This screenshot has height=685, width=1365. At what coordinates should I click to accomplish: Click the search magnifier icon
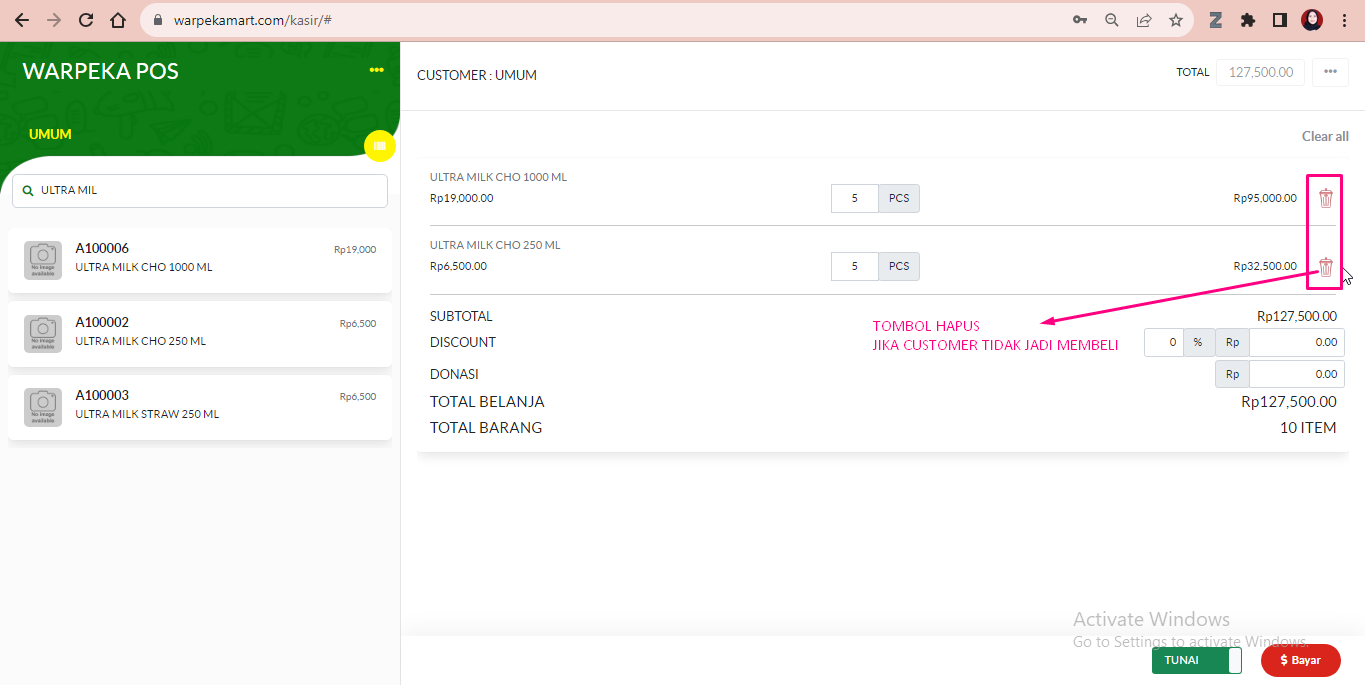[28, 190]
